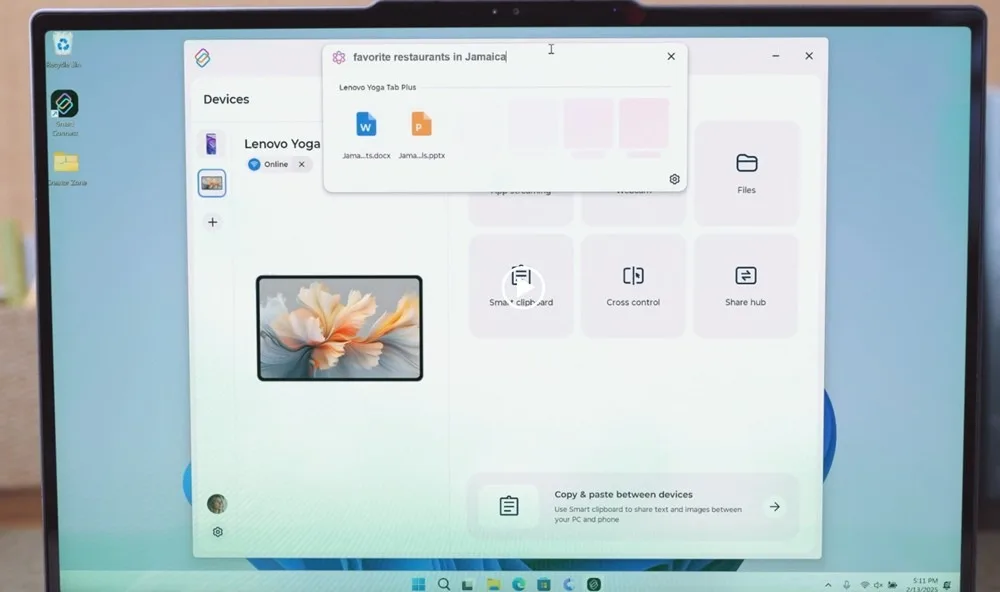Open the Share hub tile
The width and height of the screenshot is (1000, 592).
pos(746,285)
